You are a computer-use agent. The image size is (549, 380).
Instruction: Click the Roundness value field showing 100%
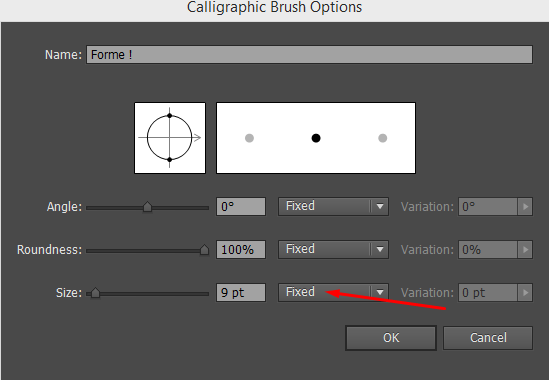click(x=241, y=250)
